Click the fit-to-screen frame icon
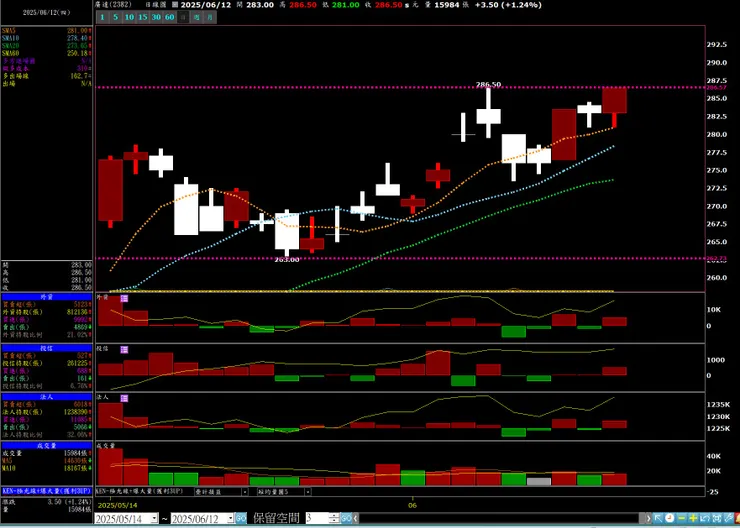This screenshot has width=740, height=528. pyautogui.click(x=716, y=518)
